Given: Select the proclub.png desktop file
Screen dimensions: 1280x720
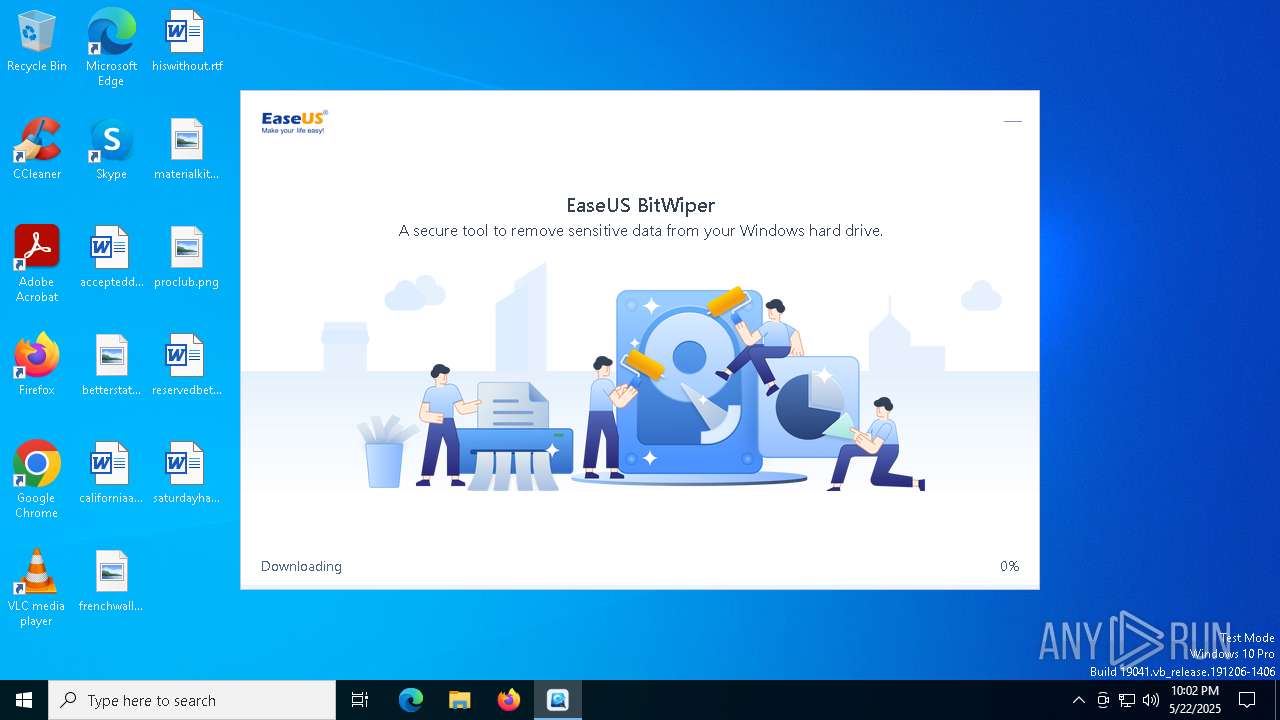Looking at the screenshot, I should point(187,257).
